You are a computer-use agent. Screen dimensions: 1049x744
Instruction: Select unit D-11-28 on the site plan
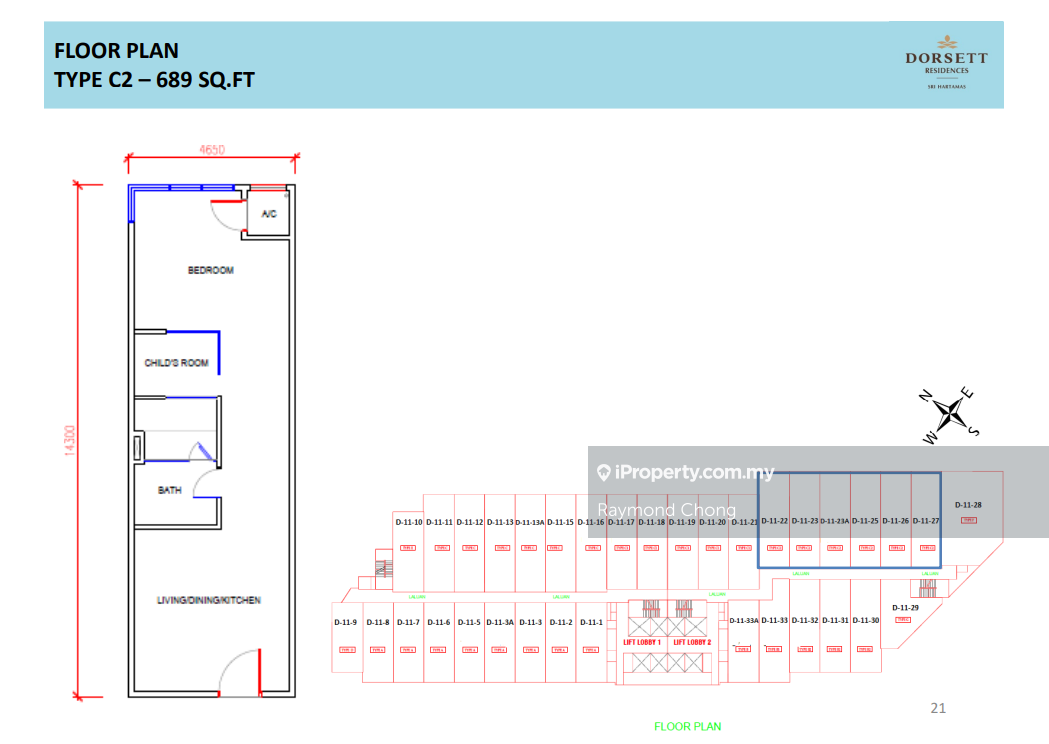point(968,506)
